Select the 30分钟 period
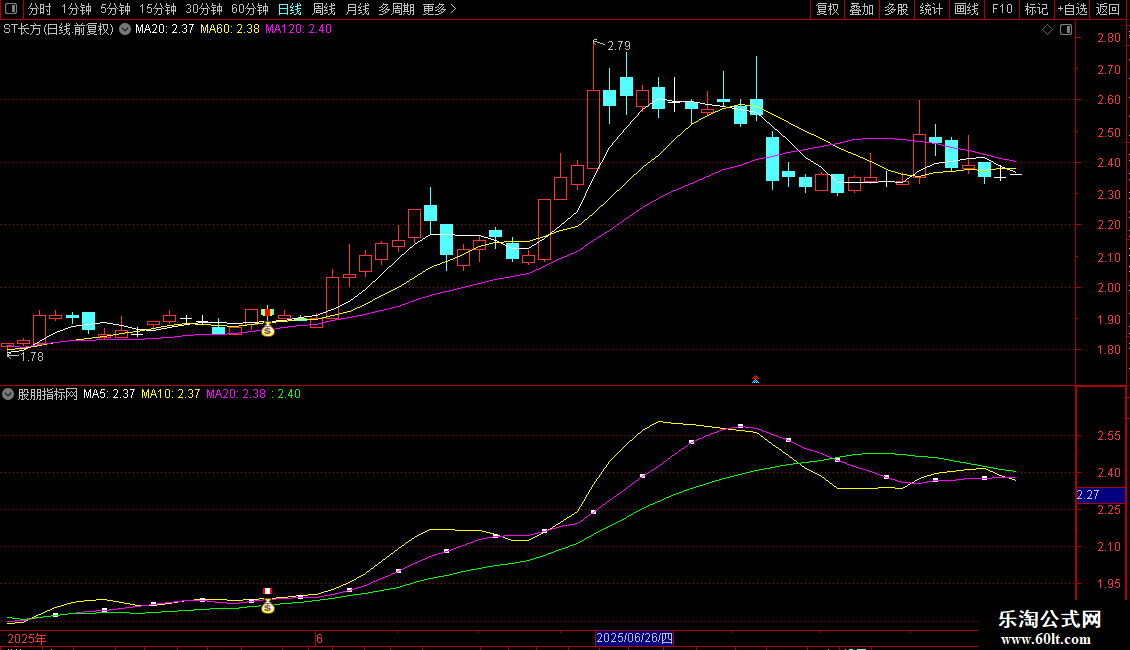This screenshot has height=650, width=1130. point(203,9)
